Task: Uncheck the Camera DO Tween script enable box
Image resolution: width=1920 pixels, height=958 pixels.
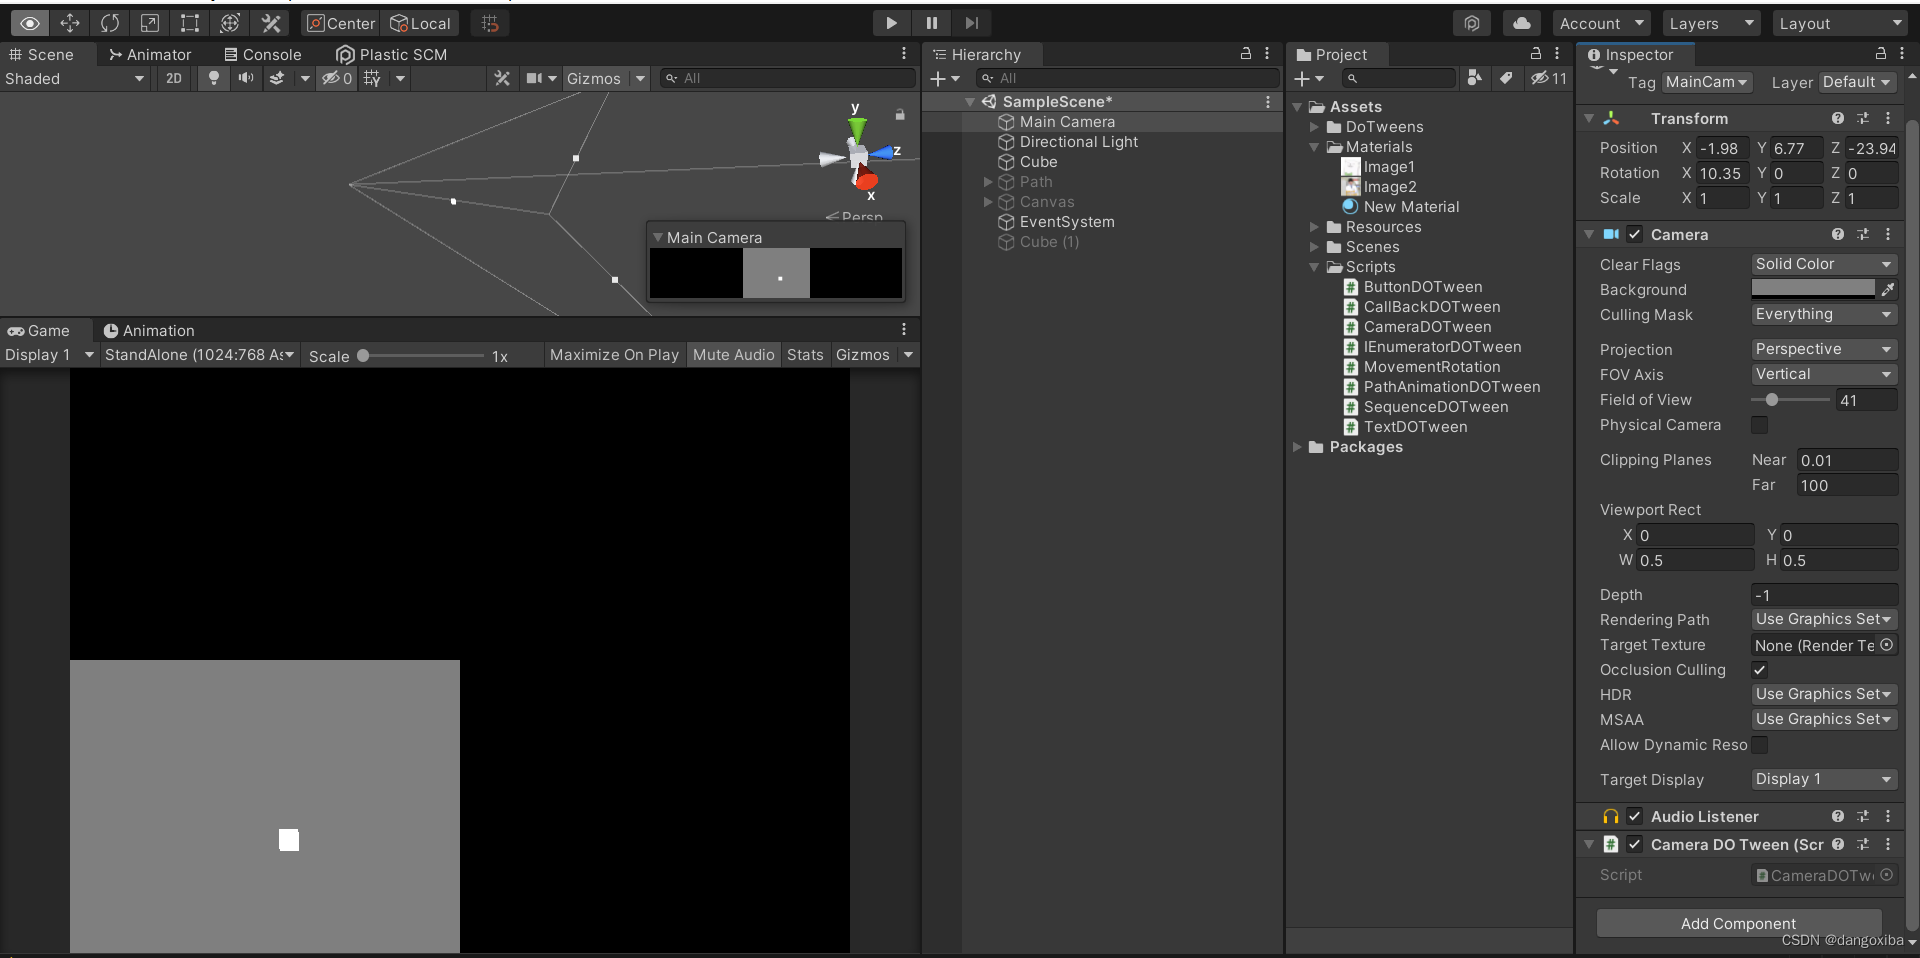Action: click(1634, 845)
